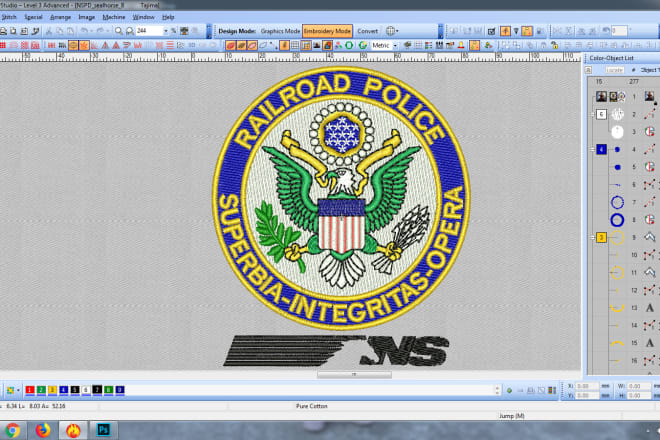Viewport: 660px width, 440px height.
Task: Click the checkbox-form icon in upper toolbar
Action: pos(491,31)
